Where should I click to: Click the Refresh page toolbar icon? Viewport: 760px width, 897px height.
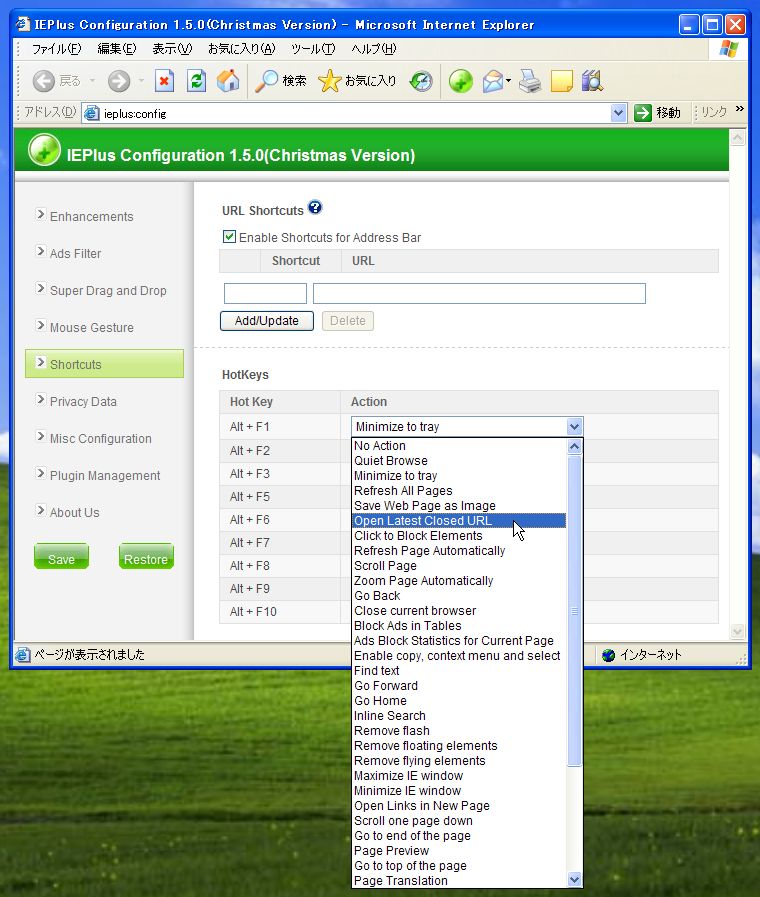[196, 81]
